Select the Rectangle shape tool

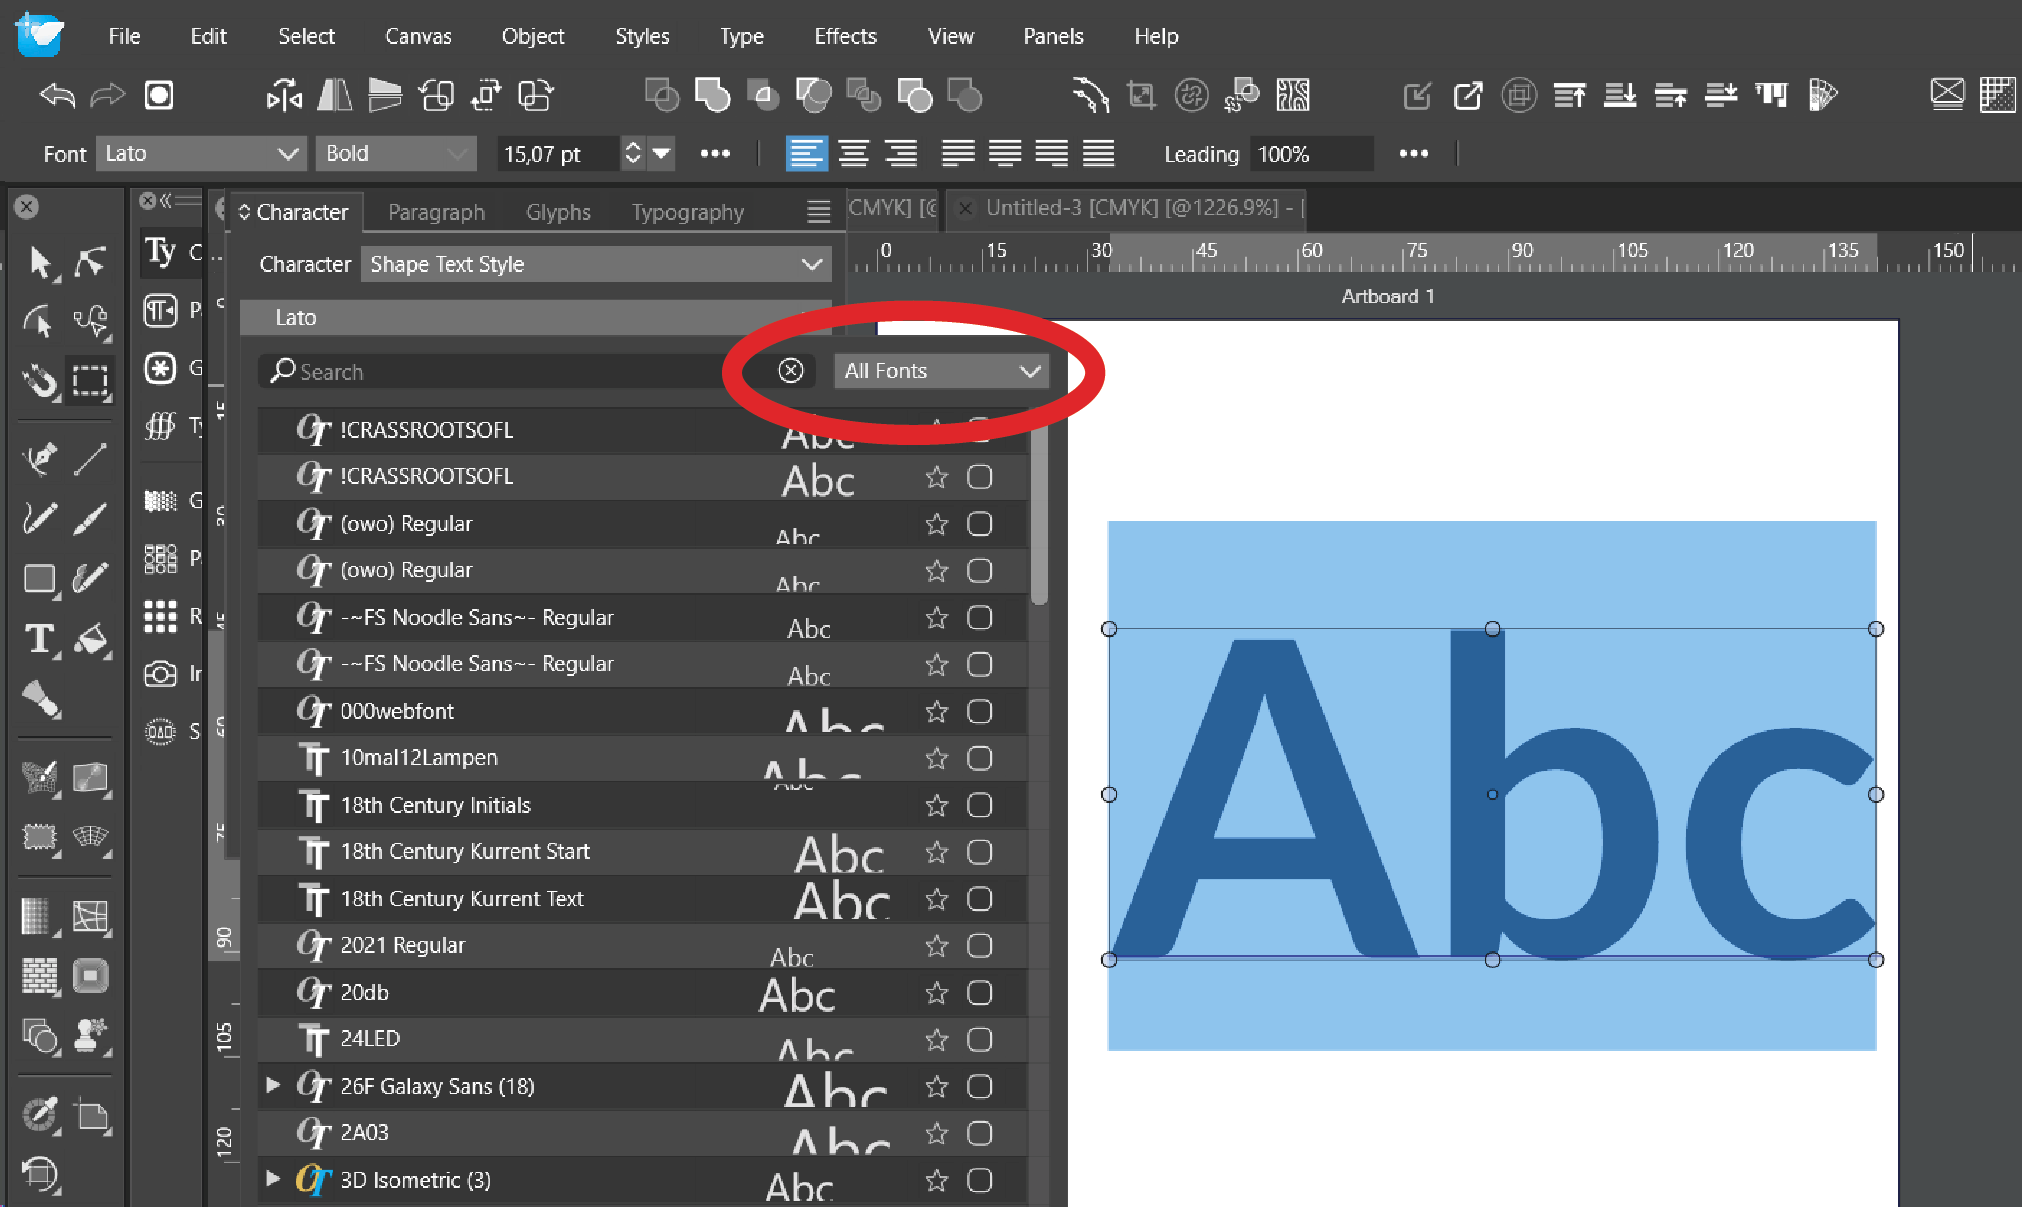click(38, 579)
